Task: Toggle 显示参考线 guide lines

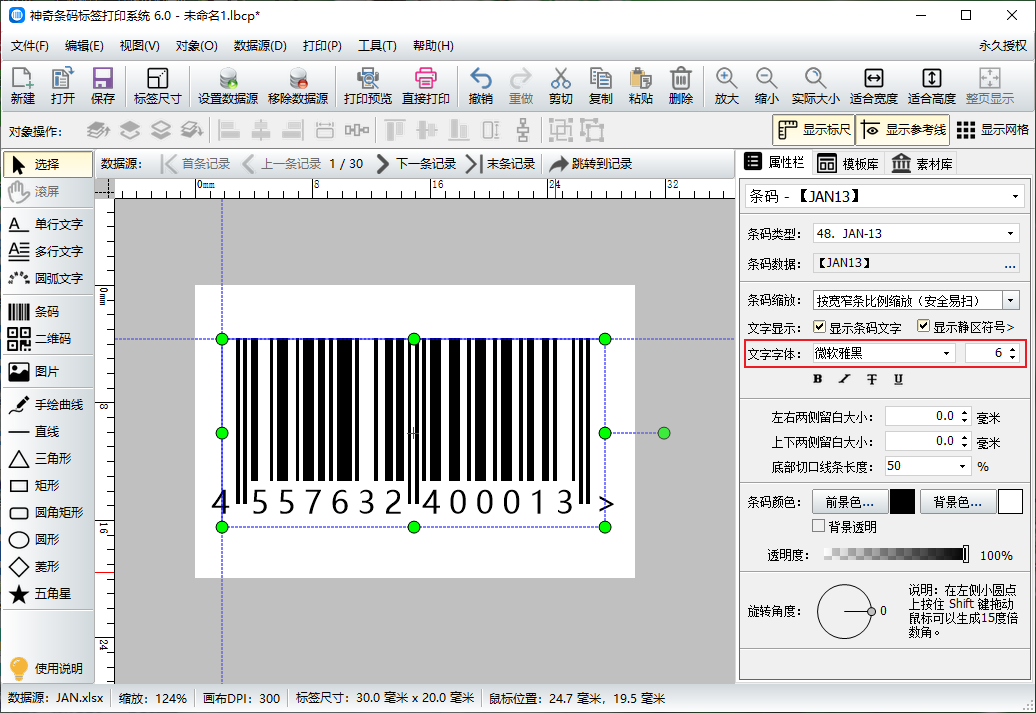Action: (903, 130)
